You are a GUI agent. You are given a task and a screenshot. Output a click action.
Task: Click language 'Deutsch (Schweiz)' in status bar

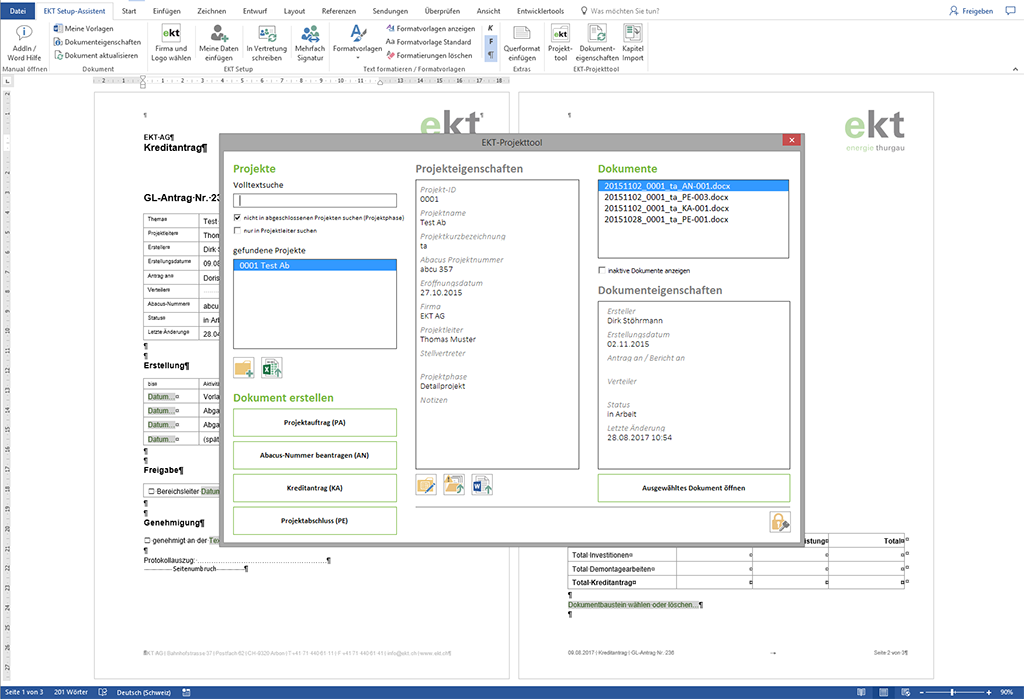pos(144,692)
